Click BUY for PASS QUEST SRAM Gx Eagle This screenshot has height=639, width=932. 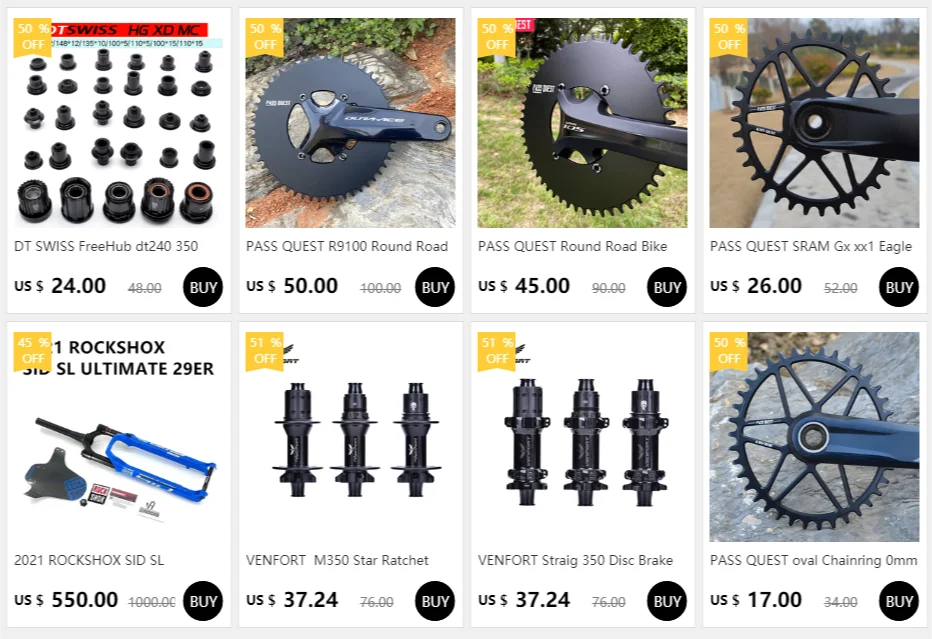[x=899, y=287]
